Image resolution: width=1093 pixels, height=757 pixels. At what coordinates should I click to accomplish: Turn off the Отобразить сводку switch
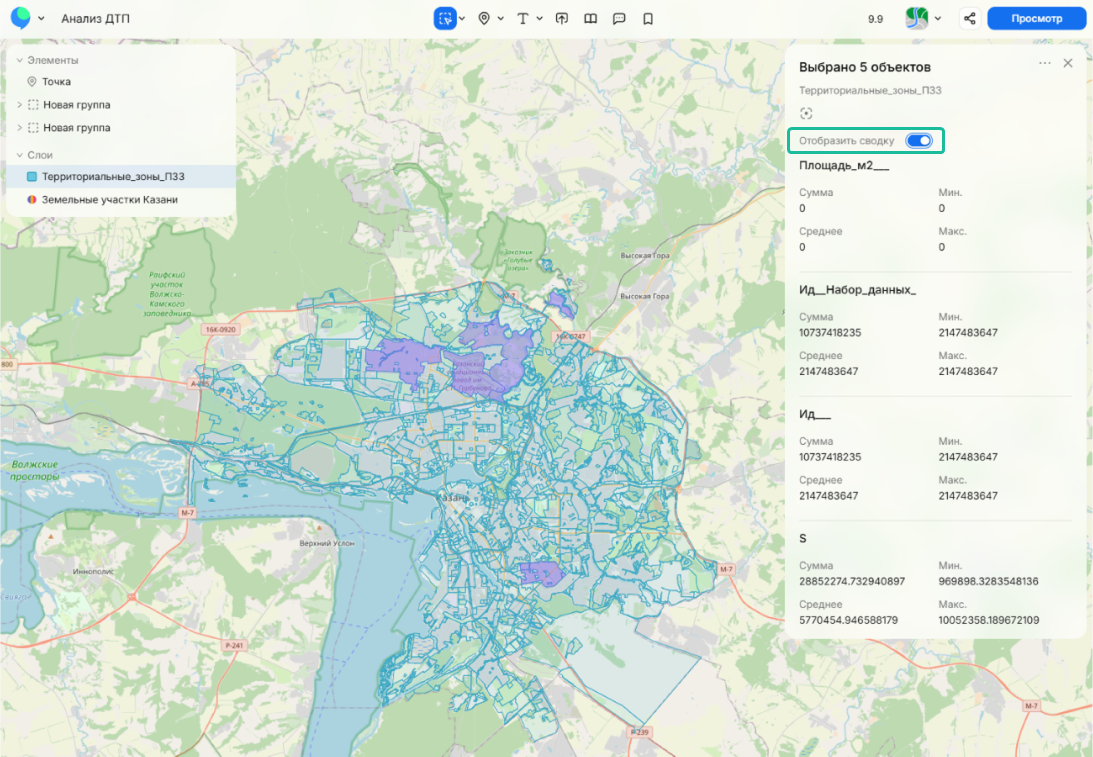click(x=918, y=141)
